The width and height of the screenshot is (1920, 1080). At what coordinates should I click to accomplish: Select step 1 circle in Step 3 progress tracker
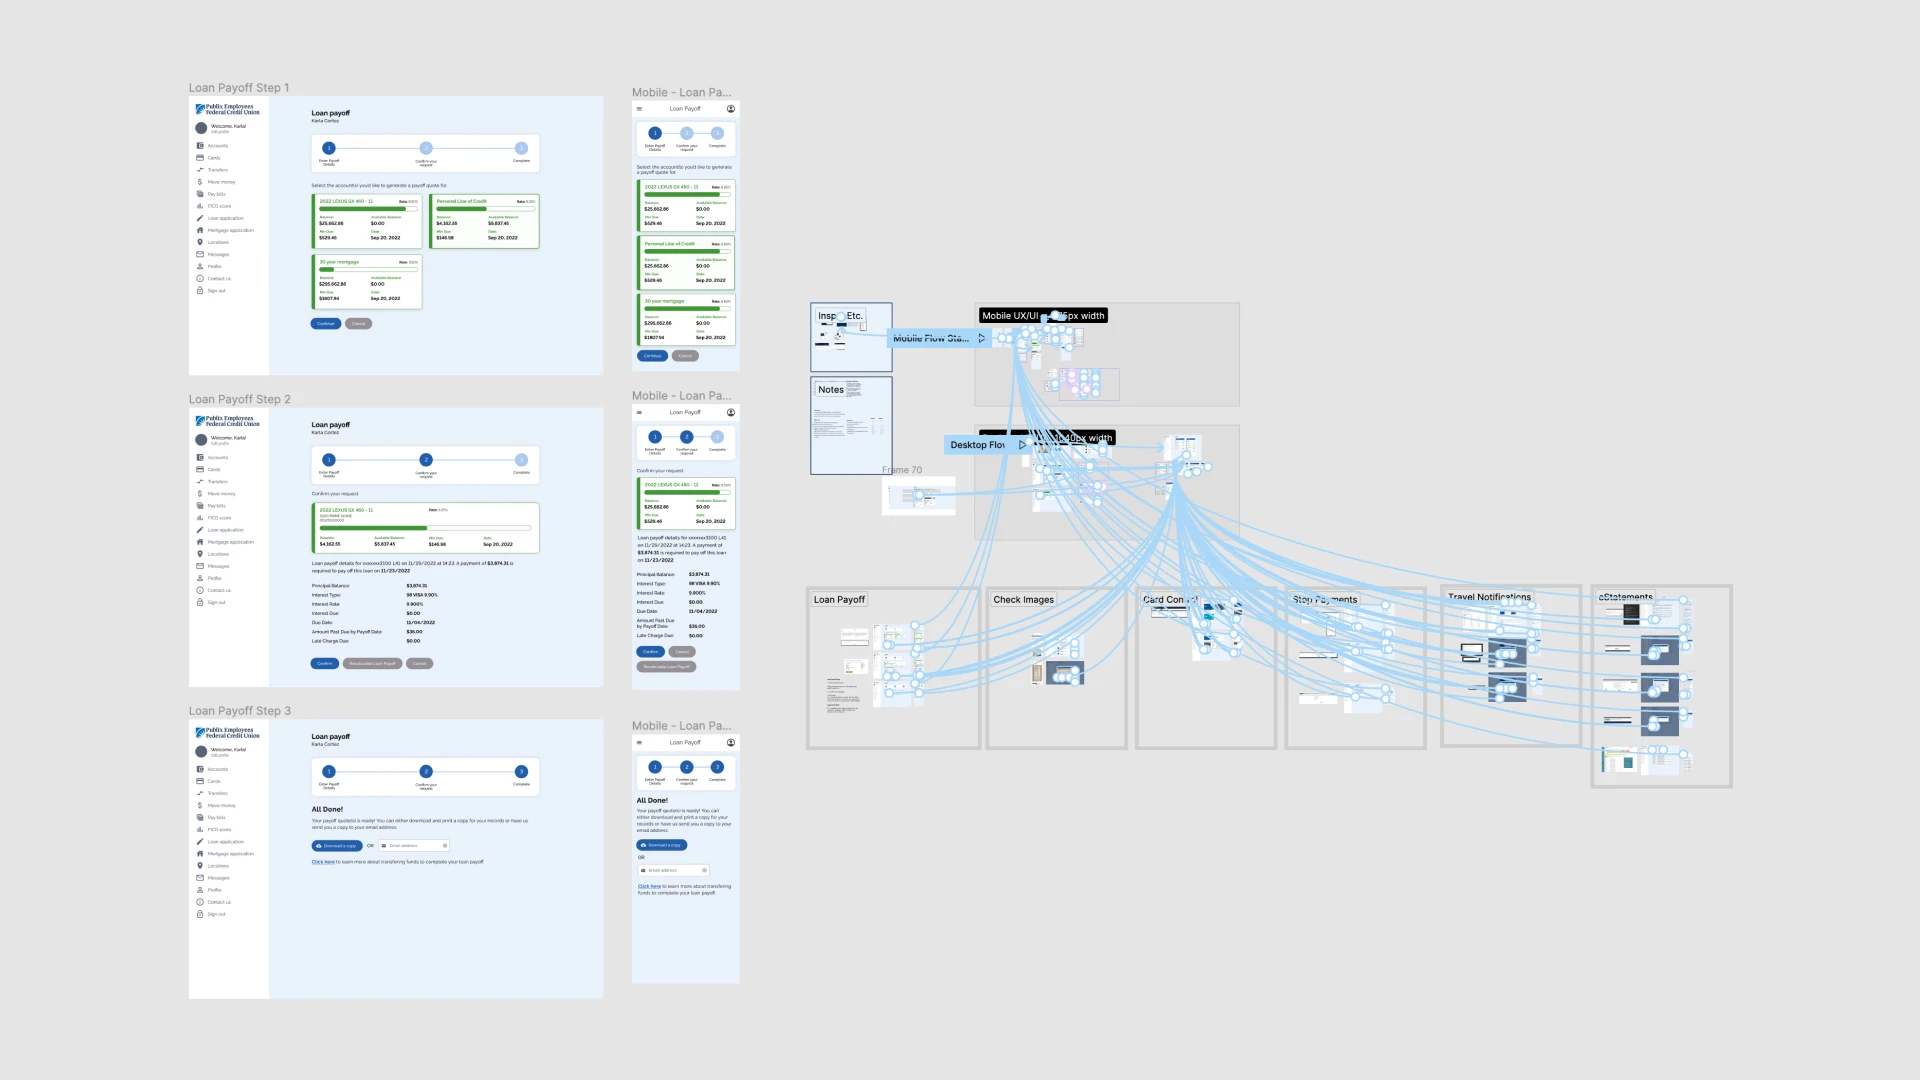coord(329,771)
